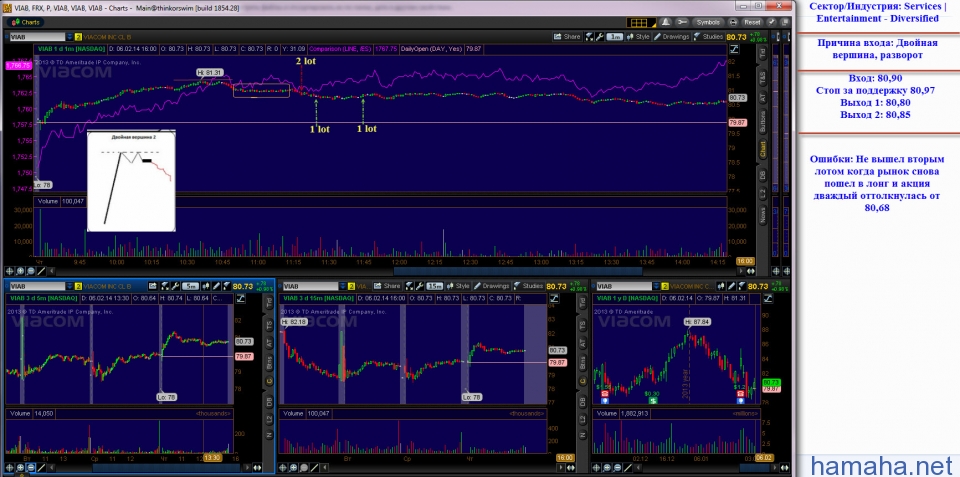This screenshot has width=960, height=477.
Task: Open the Drawings menu on the 15m chart
Action: pos(491,286)
